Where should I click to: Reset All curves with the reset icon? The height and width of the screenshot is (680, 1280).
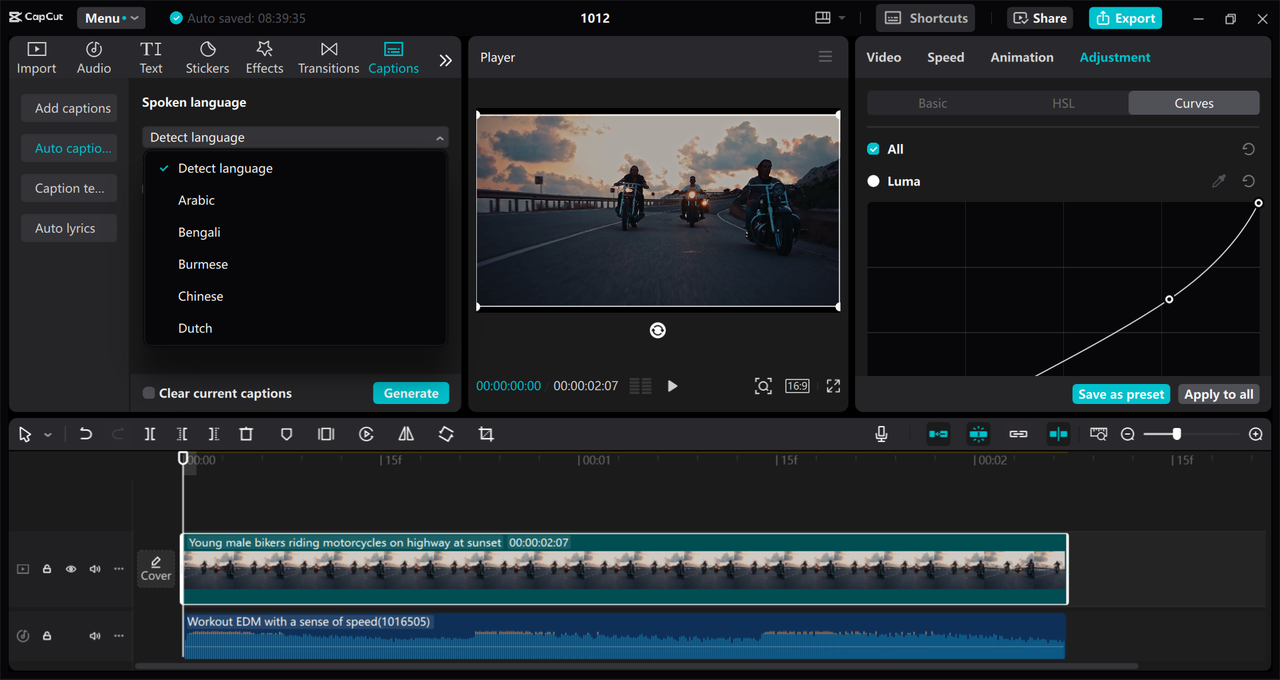tap(1248, 149)
